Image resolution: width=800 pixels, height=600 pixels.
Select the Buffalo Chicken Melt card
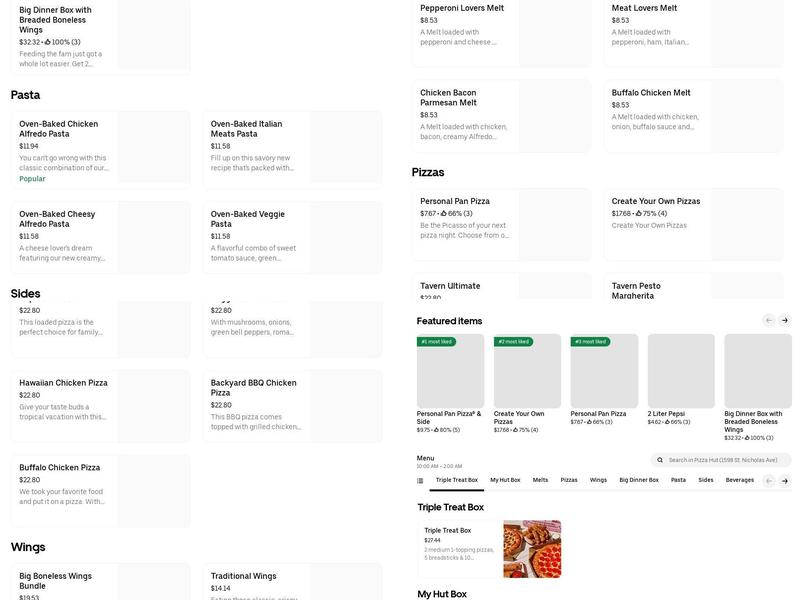(697, 110)
